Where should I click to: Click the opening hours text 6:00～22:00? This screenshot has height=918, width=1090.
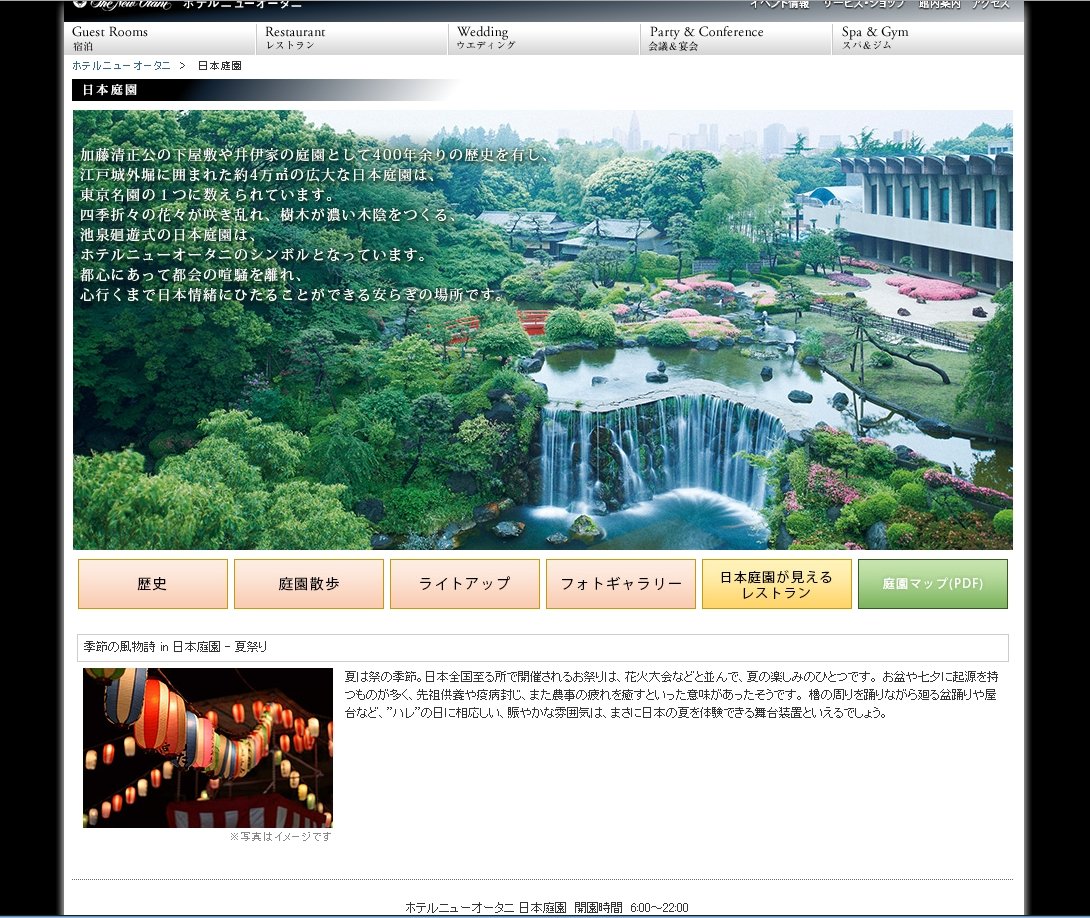[659, 908]
